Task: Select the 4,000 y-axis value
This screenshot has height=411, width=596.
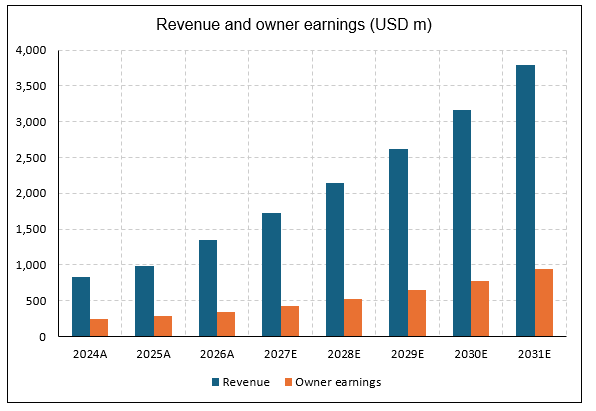Action: click(x=31, y=50)
